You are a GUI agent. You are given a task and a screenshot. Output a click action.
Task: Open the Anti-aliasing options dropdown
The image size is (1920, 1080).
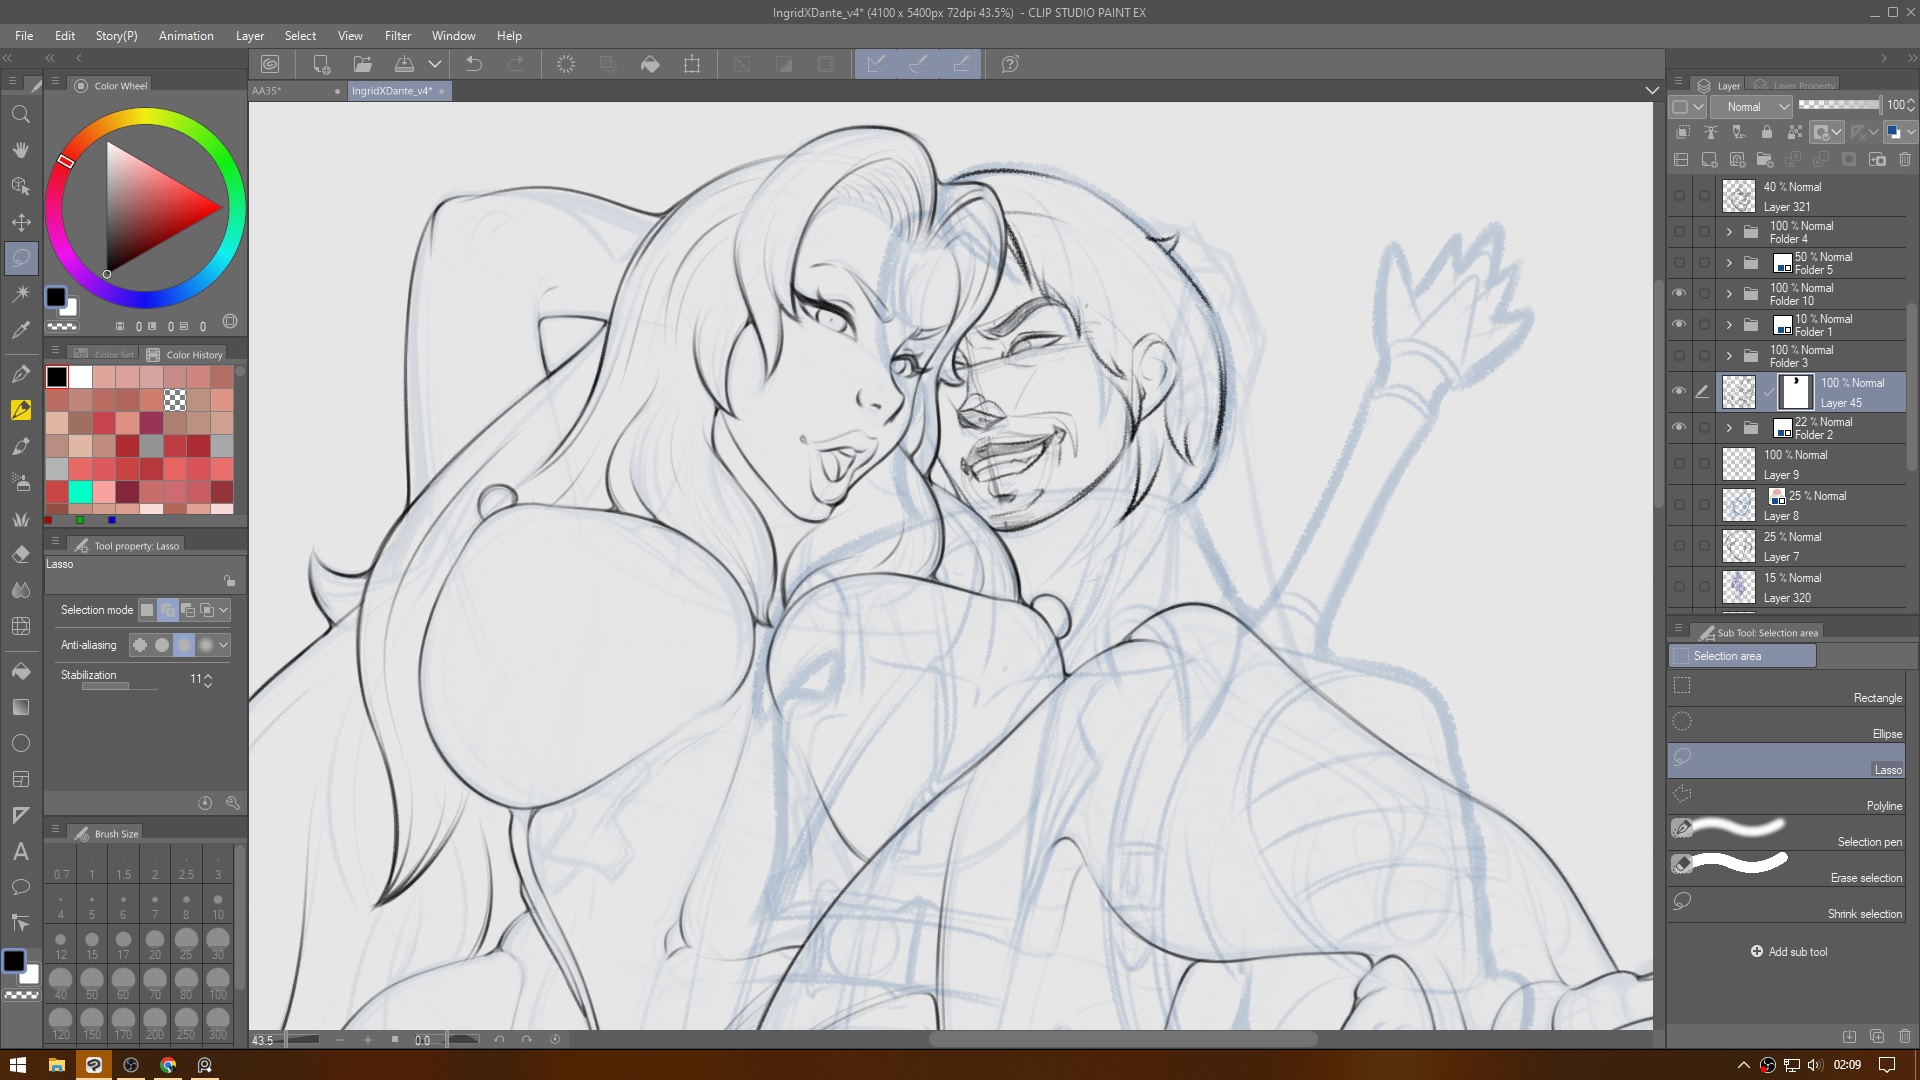224,645
